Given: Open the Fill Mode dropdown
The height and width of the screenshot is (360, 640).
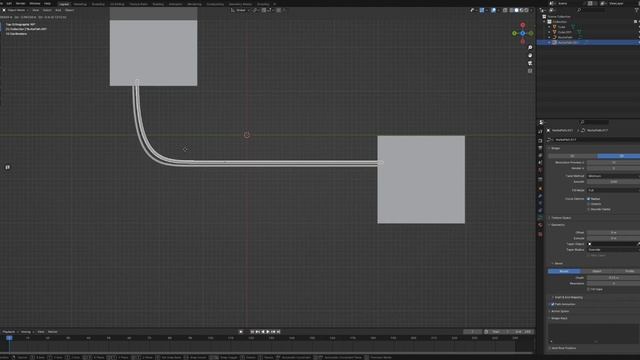Looking at the screenshot, I should click(x=613, y=190).
